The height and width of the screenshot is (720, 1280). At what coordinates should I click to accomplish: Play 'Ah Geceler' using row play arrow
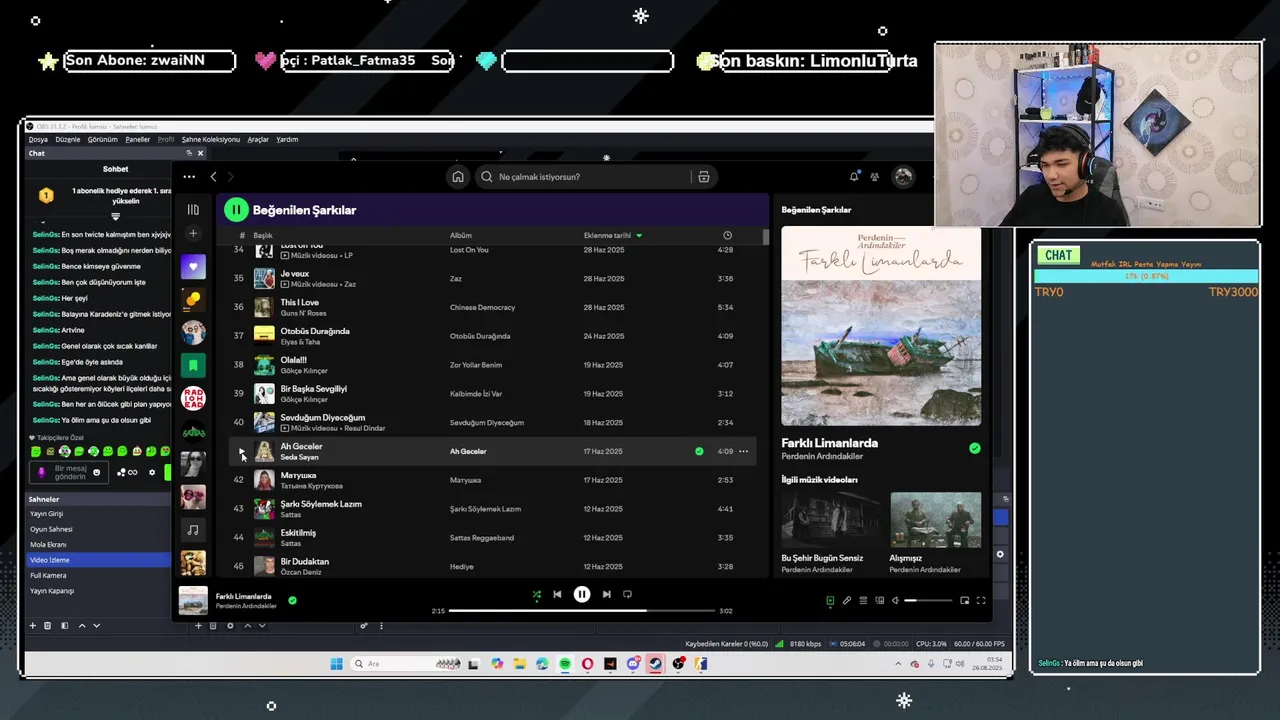pos(240,451)
